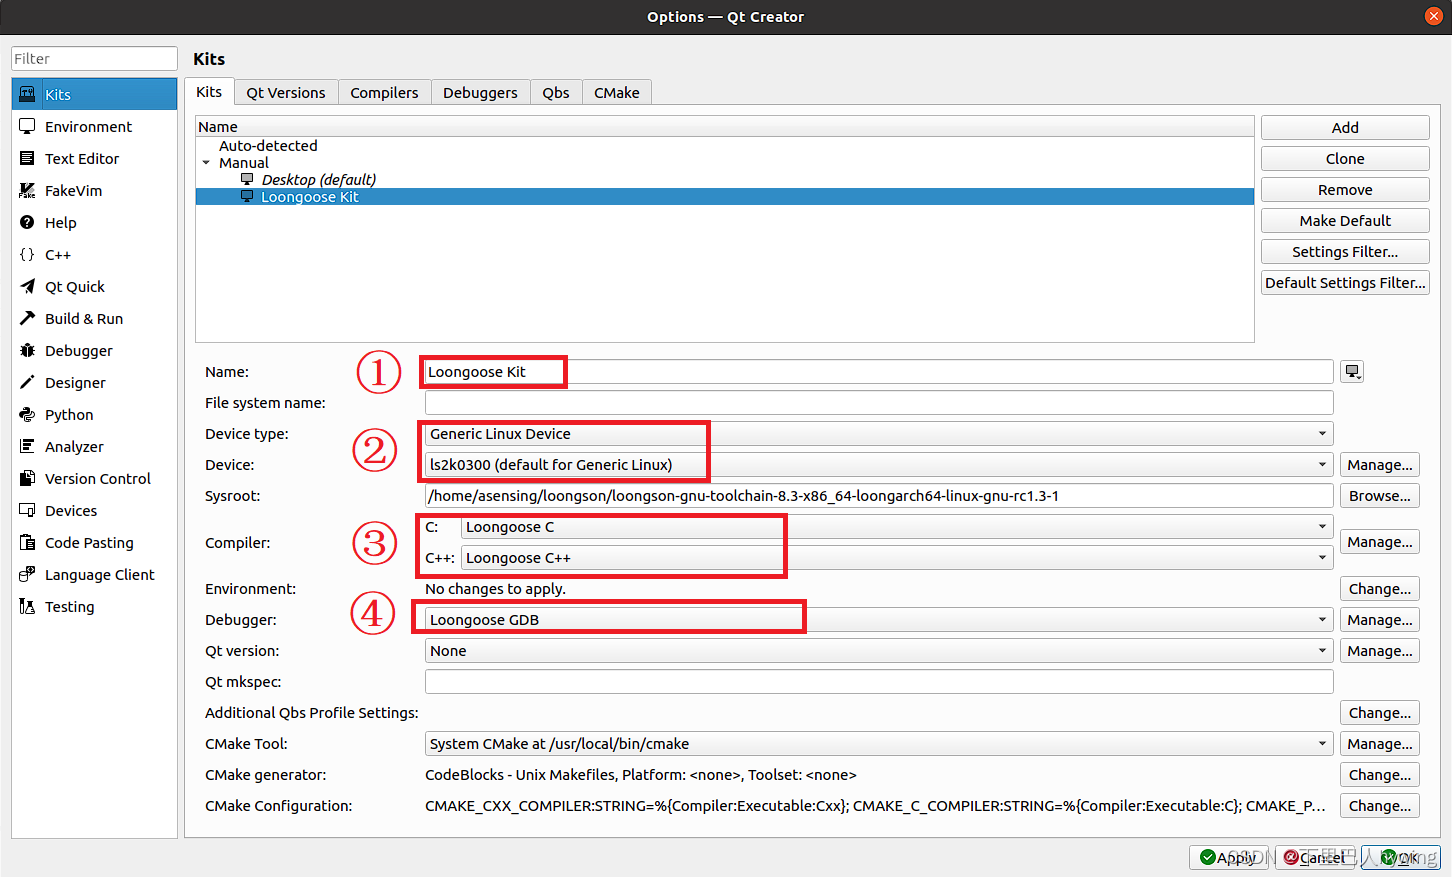Screen dimensions: 1452x877
Task: Click Change... for Additional Qbs Profile Settings
Action: 1380,712
